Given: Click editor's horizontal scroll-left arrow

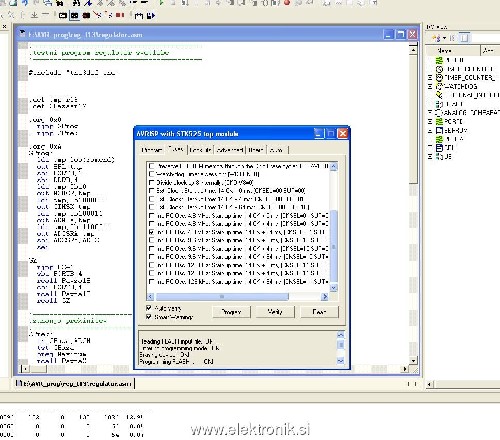Looking at the screenshot, I should pyautogui.click(x=25, y=369).
